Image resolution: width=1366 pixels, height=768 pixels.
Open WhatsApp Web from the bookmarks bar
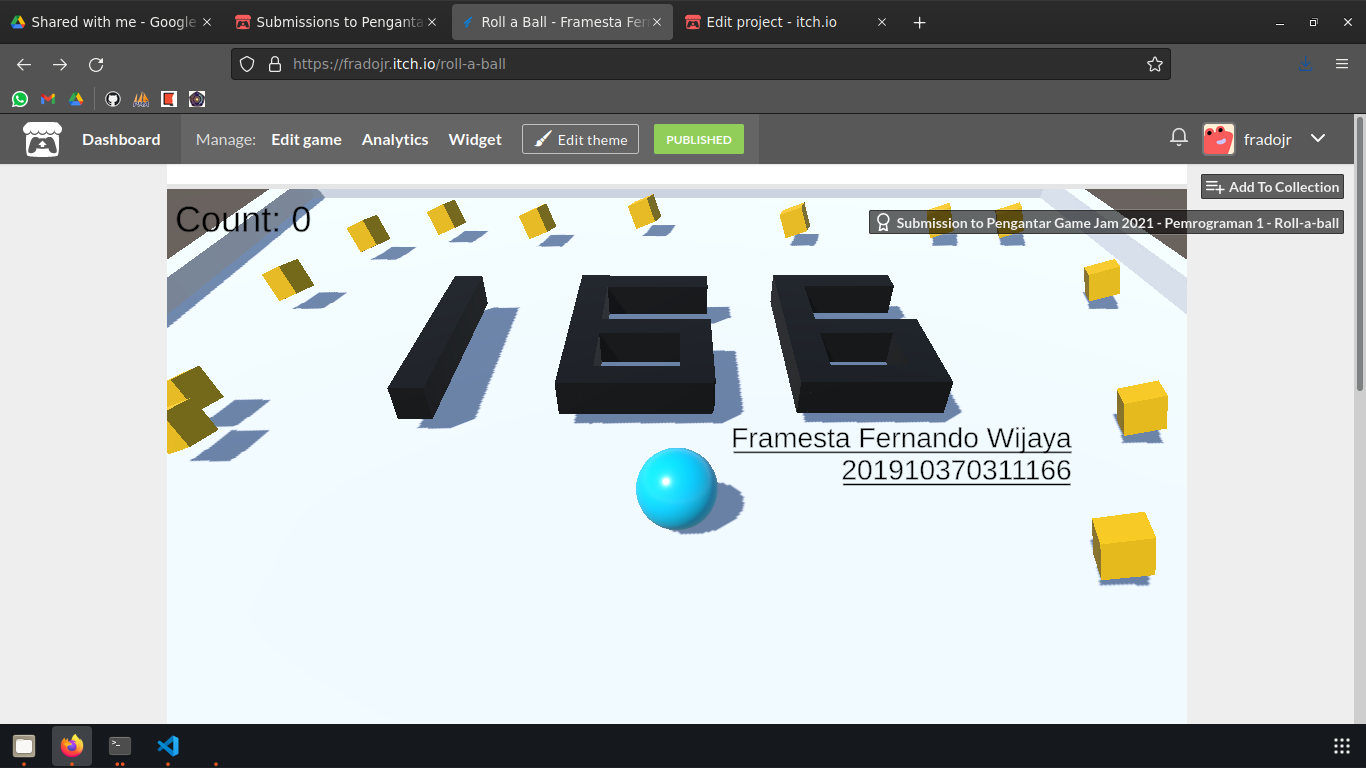20,99
